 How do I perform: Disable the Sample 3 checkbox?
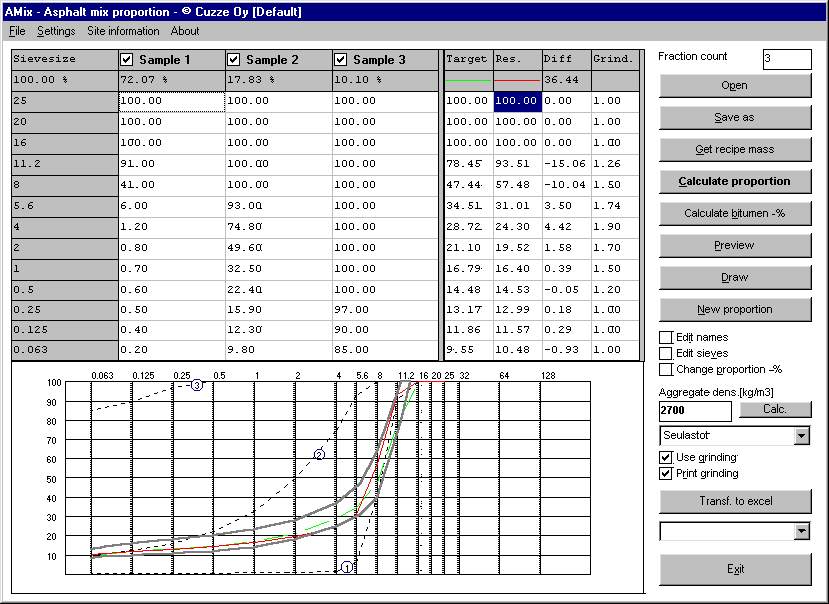coord(341,60)
